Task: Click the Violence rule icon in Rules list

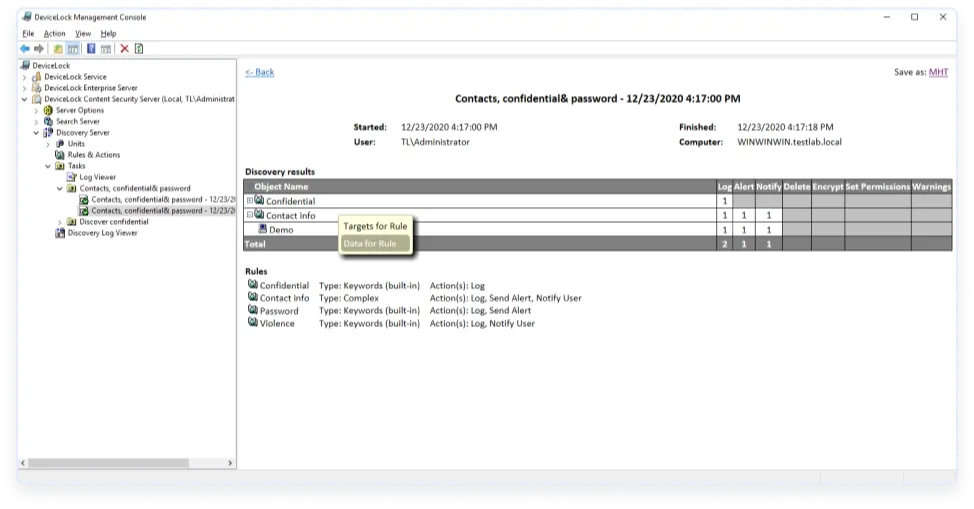Action: tap(253, 323)
